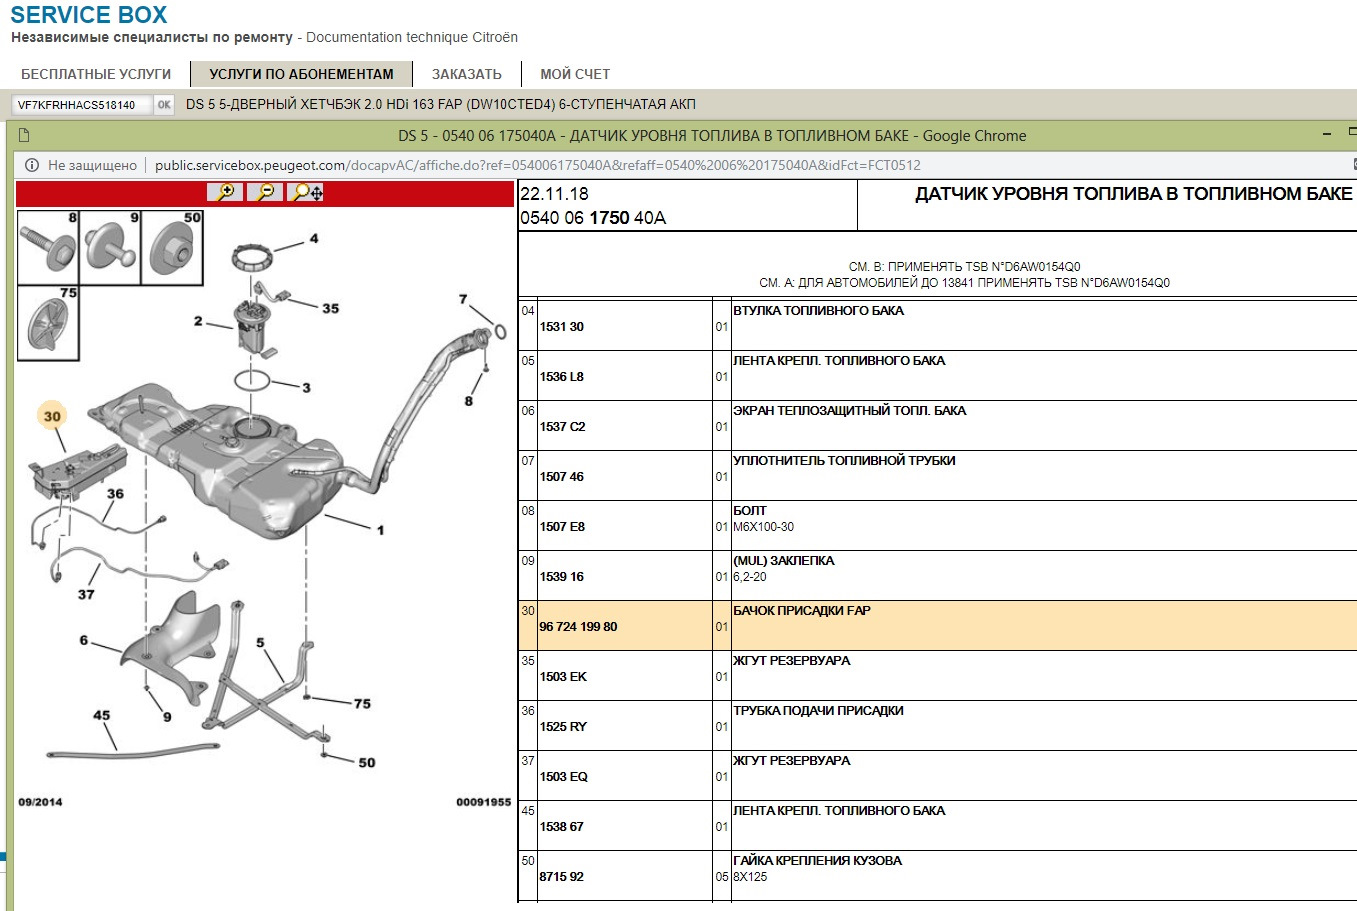Click ВТУЛКА ТОПЛИВНОГО БАКА description
The image size is (1357, 911).
pyautogui.click(x=818, y=311)
